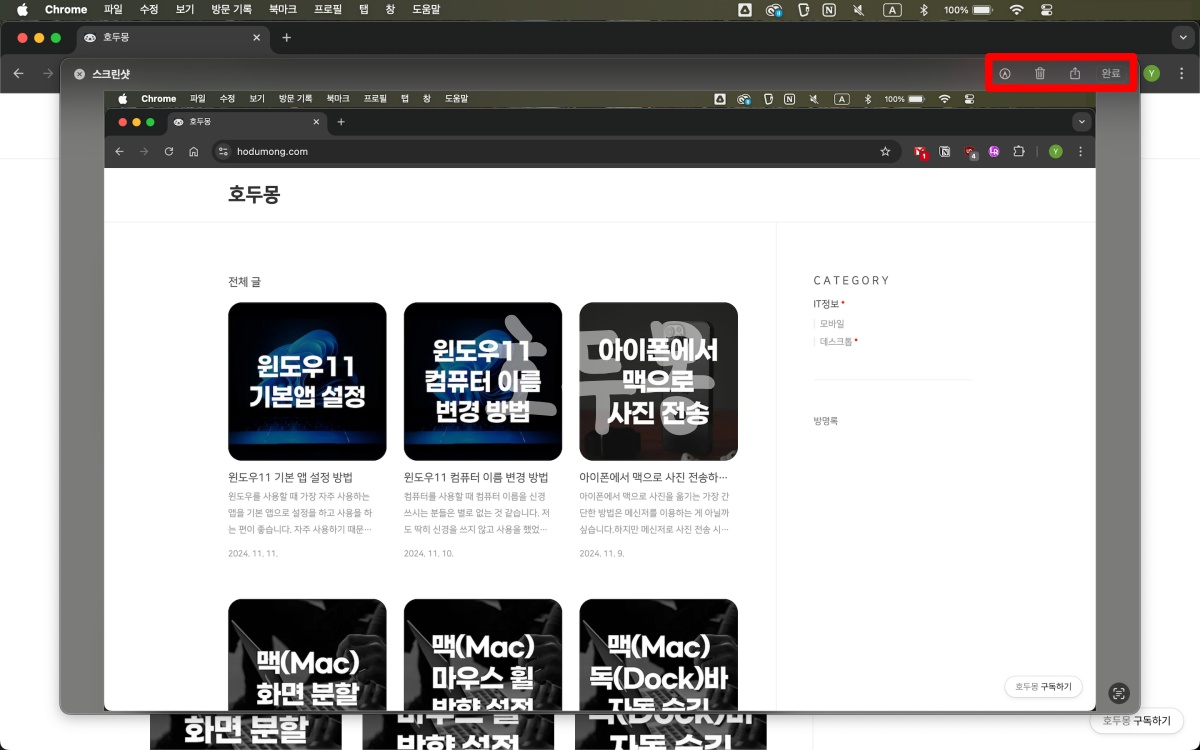Click the red extension icon badged 1
The image size is (1200, 750).
[x=921, y=152]
